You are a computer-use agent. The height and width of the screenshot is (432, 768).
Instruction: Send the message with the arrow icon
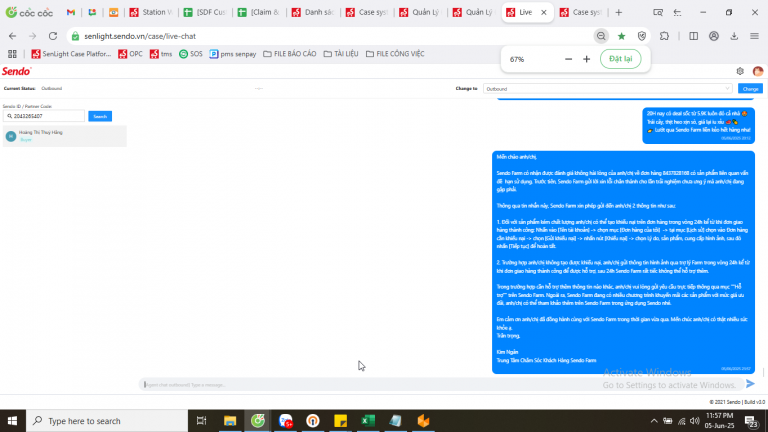[x=750, y=384]
